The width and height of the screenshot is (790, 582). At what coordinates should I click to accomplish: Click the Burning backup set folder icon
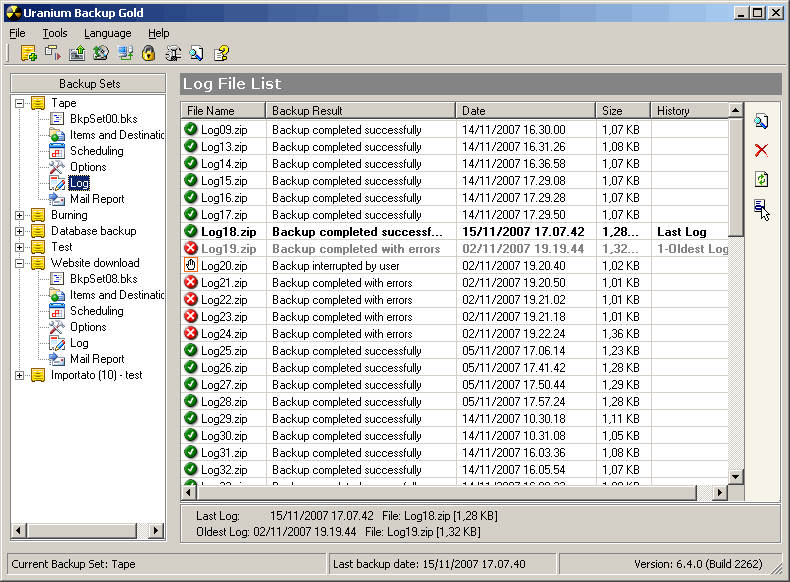click(38, 215)
